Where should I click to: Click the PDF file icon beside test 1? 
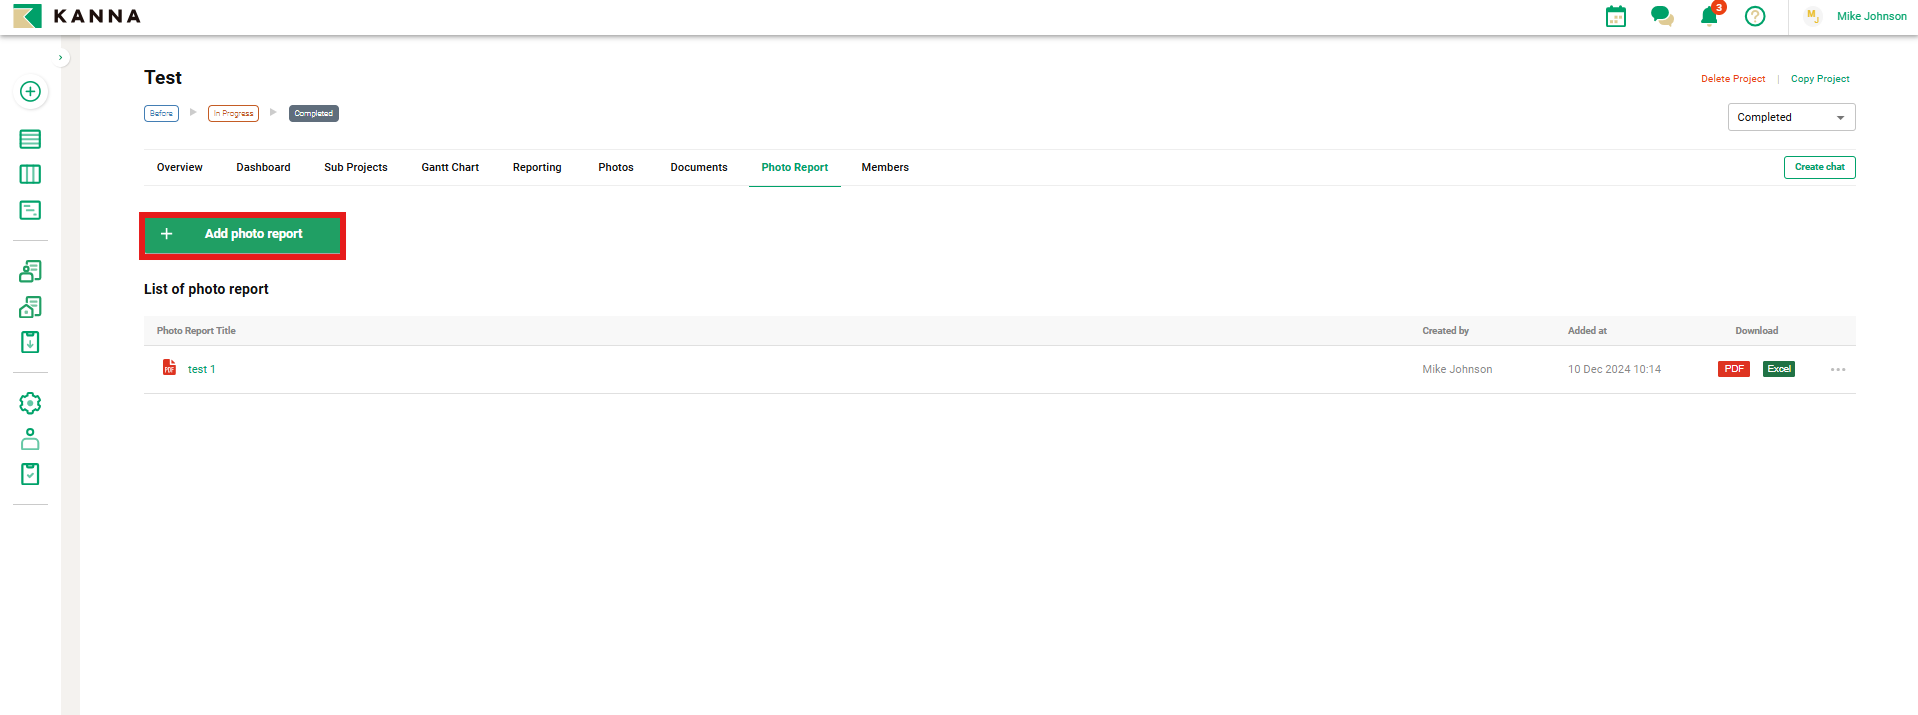(169, 368)
